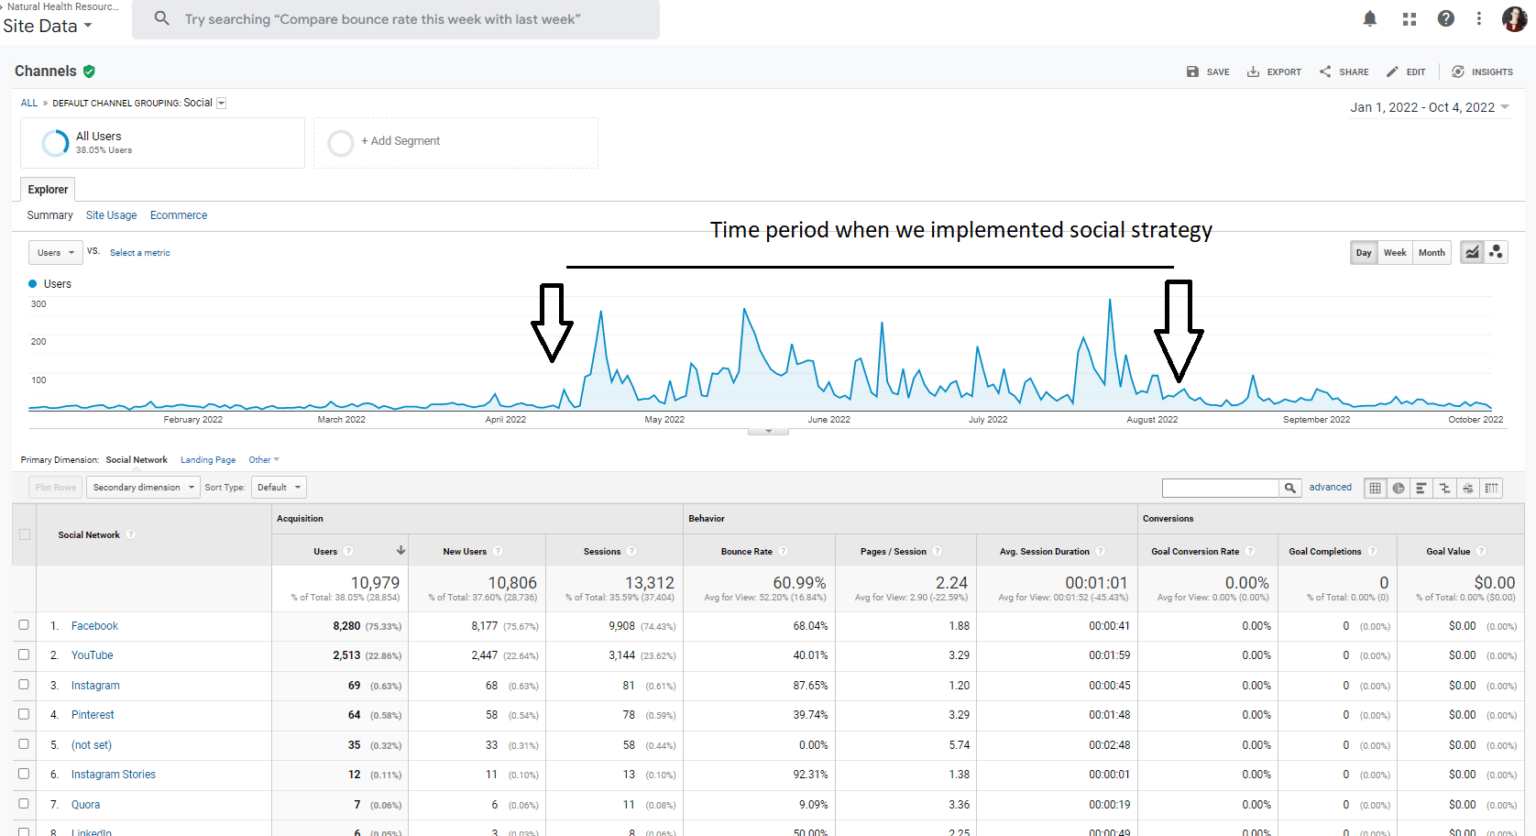Click the table search input field

pyautogui.click(x=1220, y=488)
